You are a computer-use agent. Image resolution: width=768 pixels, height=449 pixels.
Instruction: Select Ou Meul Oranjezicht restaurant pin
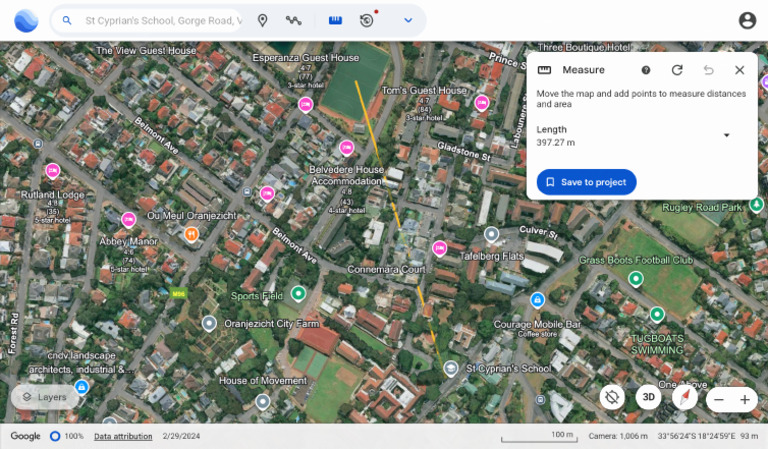coord(192,234)
